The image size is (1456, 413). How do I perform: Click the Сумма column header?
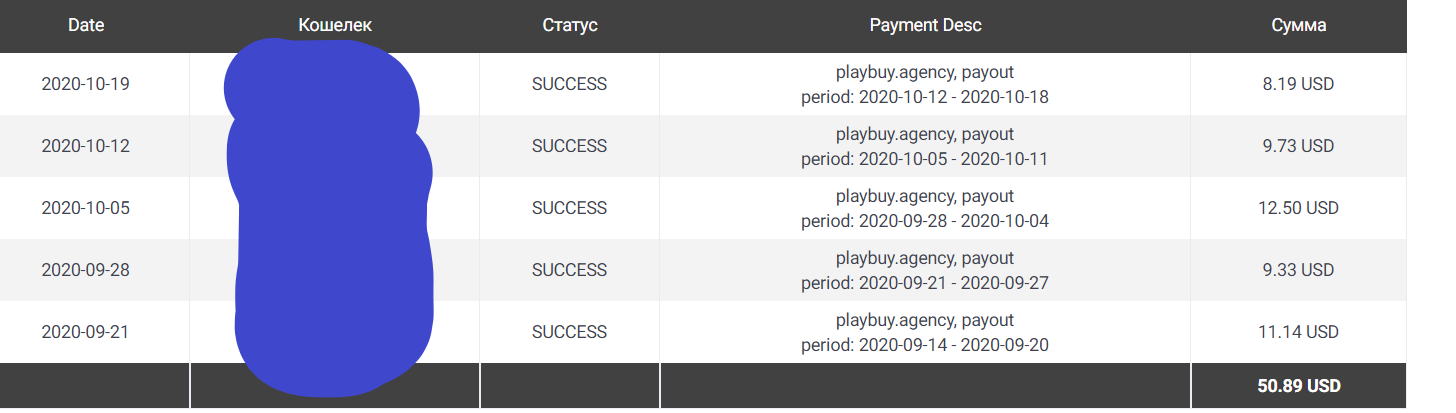[x=1298, y=26]
